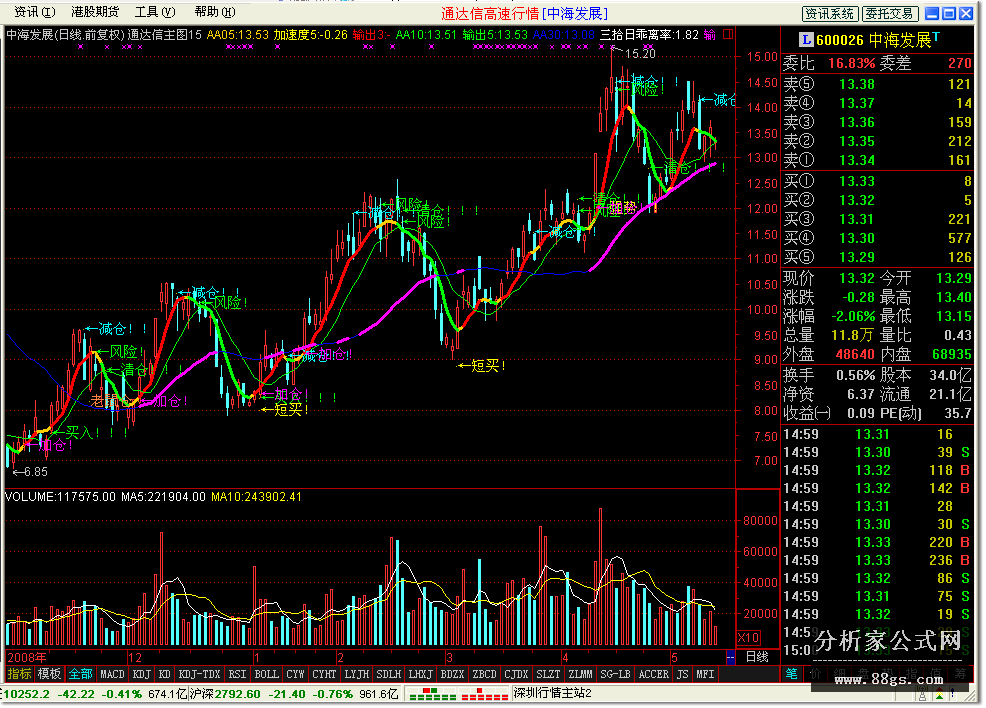Click the 买② 13.32 order row

[877, 200]
